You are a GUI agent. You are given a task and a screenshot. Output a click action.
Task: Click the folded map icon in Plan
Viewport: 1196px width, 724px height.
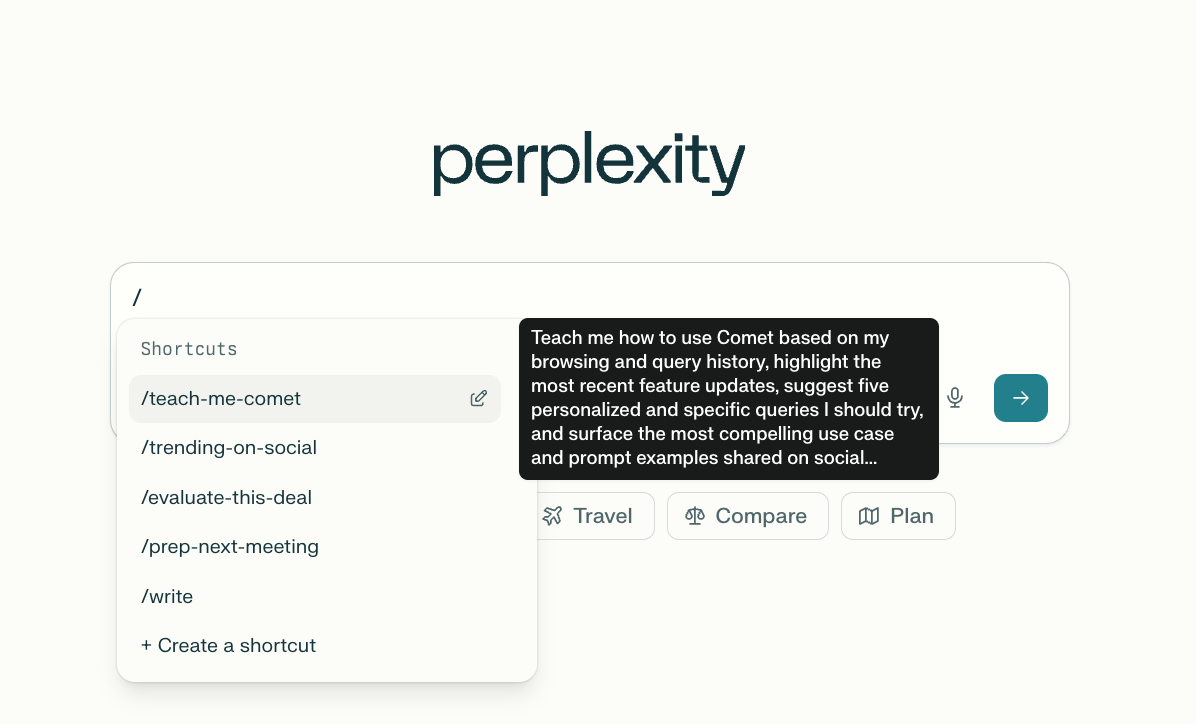click(869, 516)
